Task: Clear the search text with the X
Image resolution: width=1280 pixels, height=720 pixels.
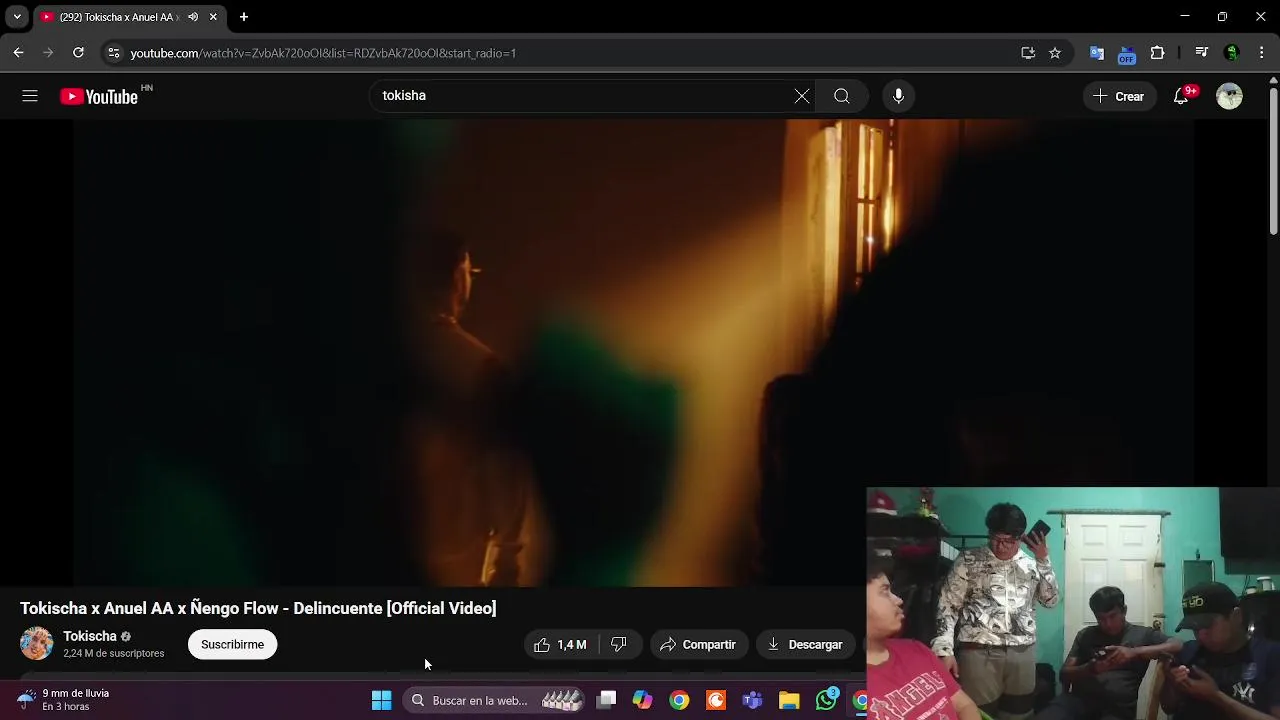Action: tap(802, 96)
